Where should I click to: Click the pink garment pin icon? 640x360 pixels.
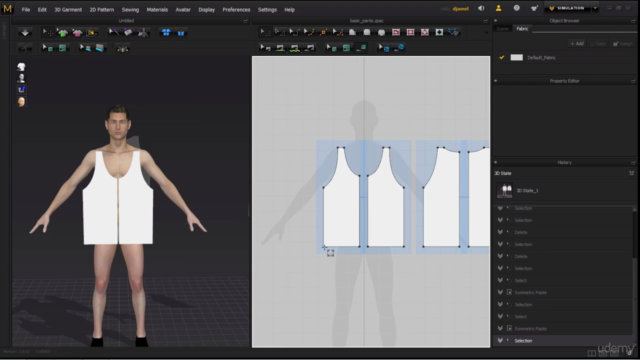point(77,33)
